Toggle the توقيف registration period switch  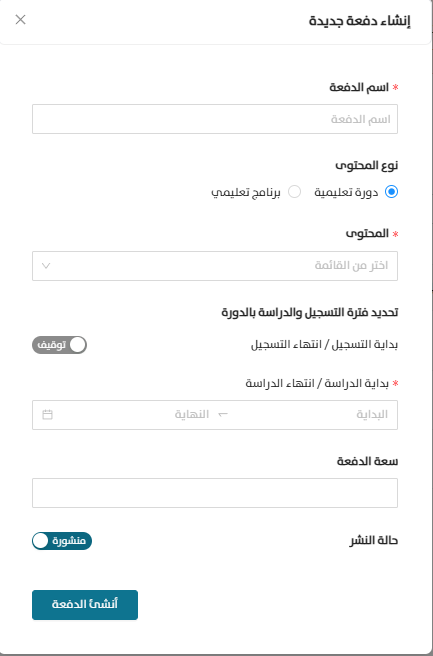click(59, 345)
